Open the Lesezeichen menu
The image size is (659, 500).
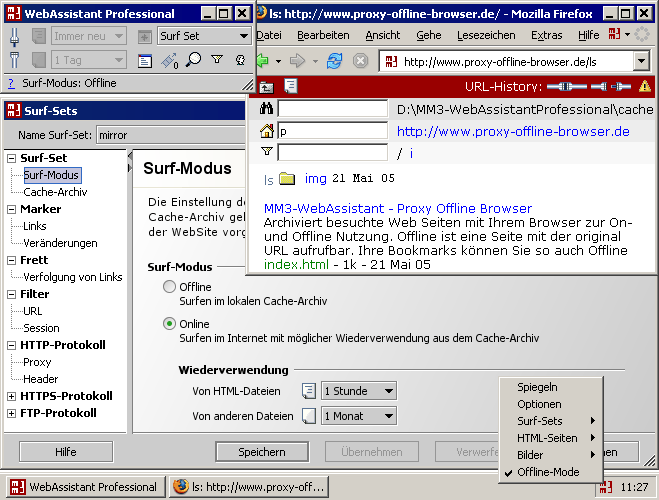[x=486, y=35]
